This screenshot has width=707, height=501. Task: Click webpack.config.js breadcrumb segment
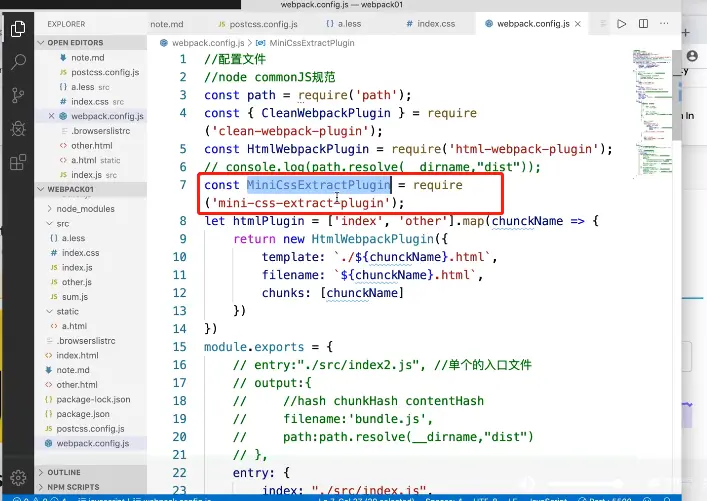(208, 43)
